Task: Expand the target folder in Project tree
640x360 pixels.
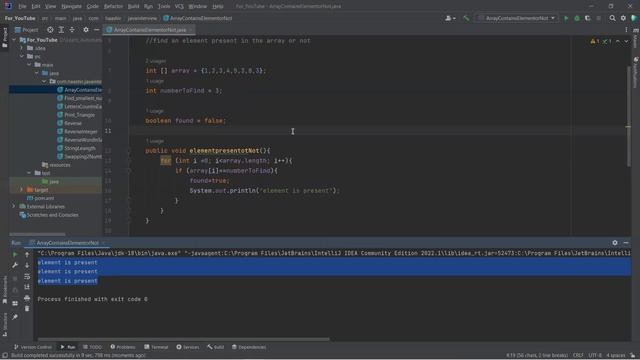Action: (22, 190)
